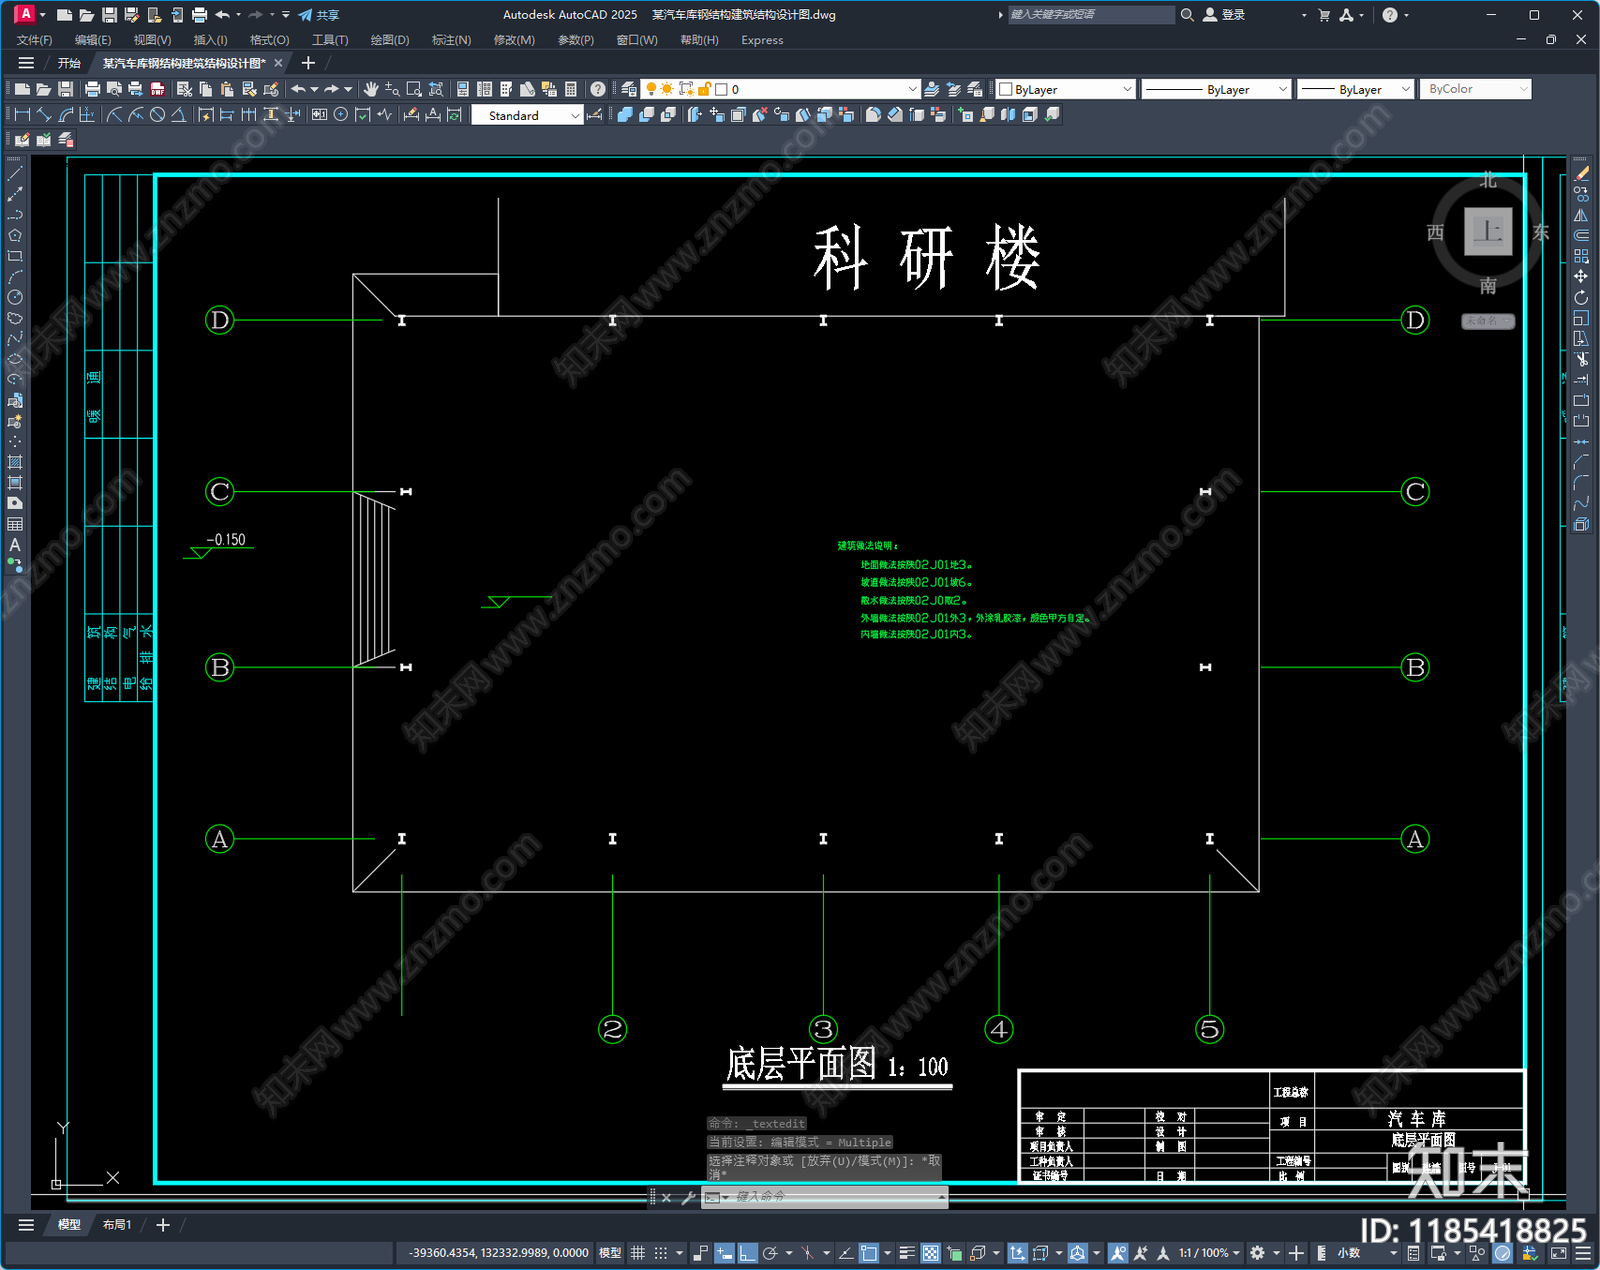Toggle ortho mode in status bar
The image size is (1600, 1270).
(747, 1253)
